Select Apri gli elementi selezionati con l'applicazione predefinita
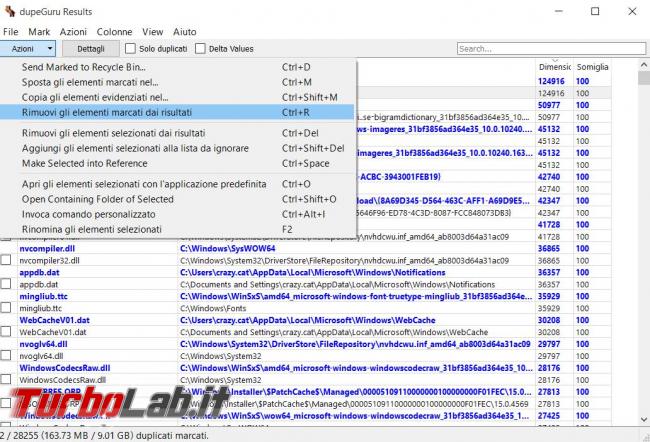The height and width of the screenshot is (442, 650). [177, 184]
